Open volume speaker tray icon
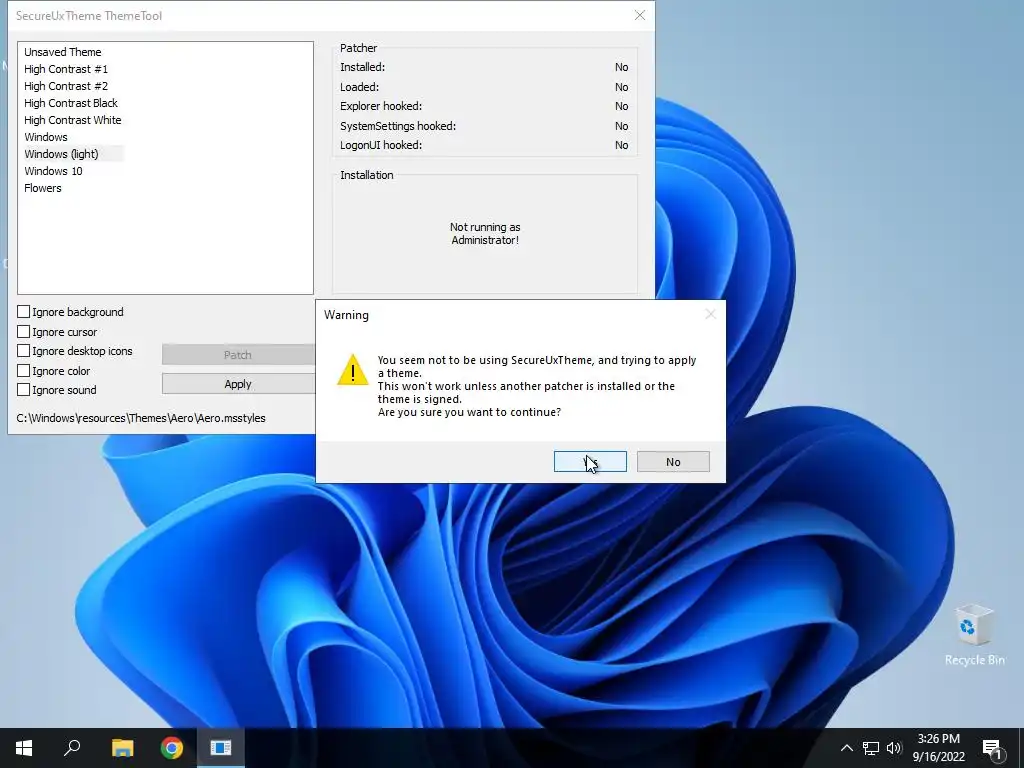This screenshot has width=1024, height=768. (894, 748)
